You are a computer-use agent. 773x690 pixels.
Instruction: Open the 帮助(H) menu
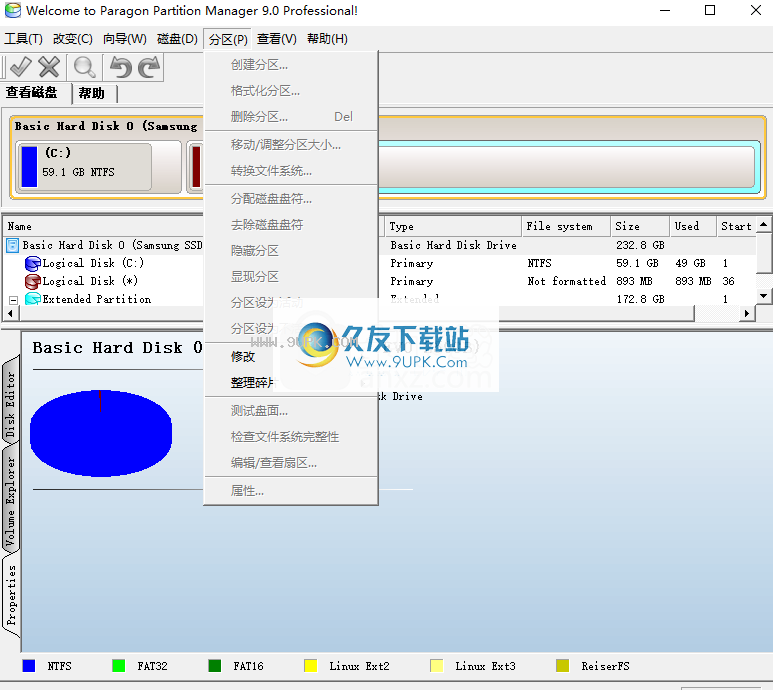327,38
